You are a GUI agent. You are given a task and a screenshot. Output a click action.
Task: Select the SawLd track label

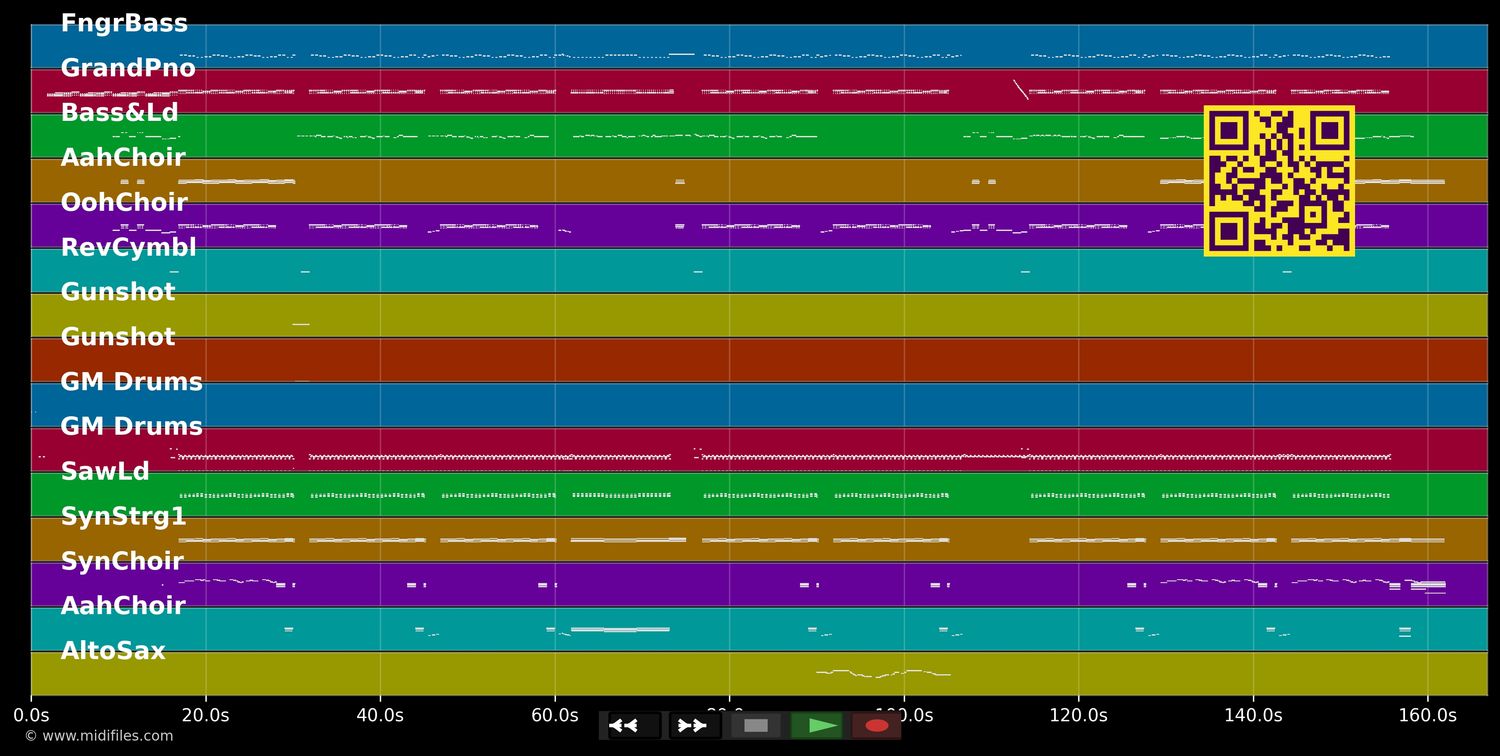[105, 472]
